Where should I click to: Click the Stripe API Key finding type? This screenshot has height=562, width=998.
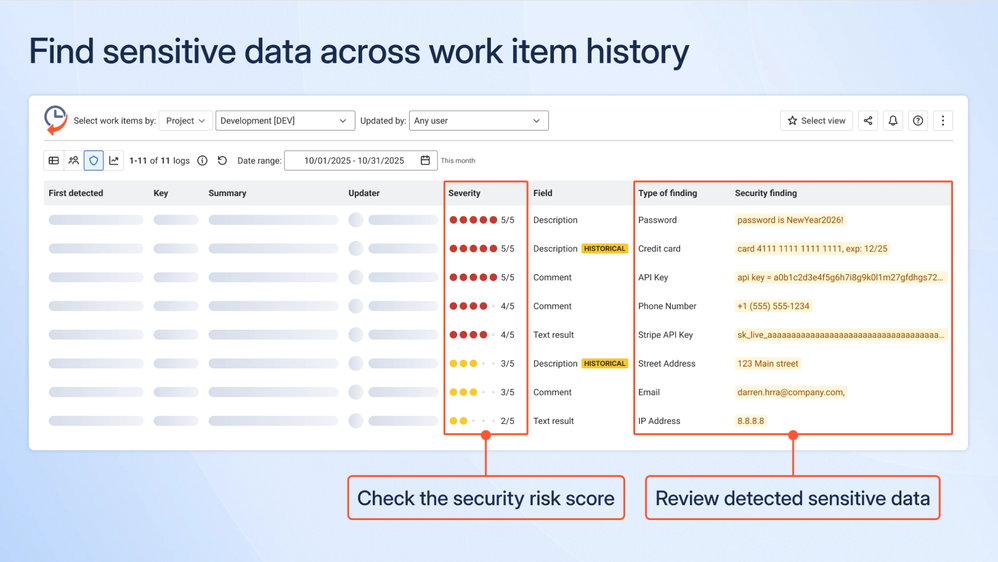click(665, 334)
